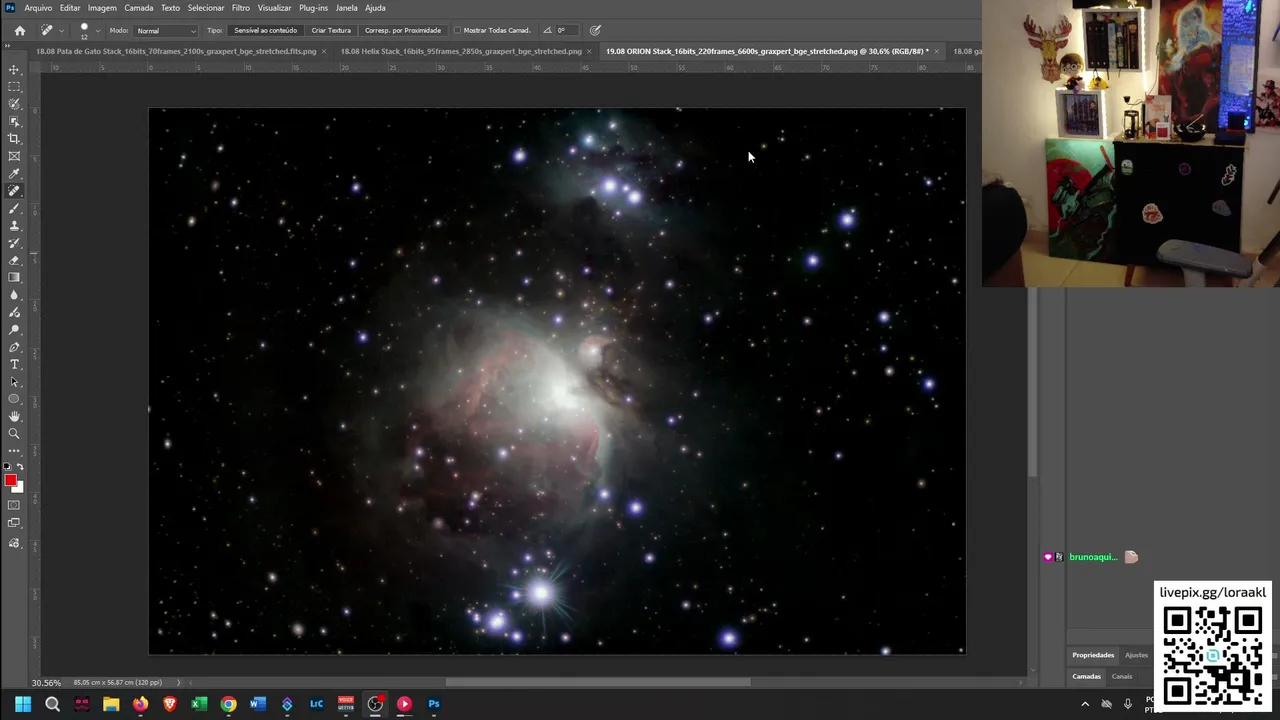Select Criar Textura type button
The width and height of the screenshot is (1280, 720).
coord(331,30)
